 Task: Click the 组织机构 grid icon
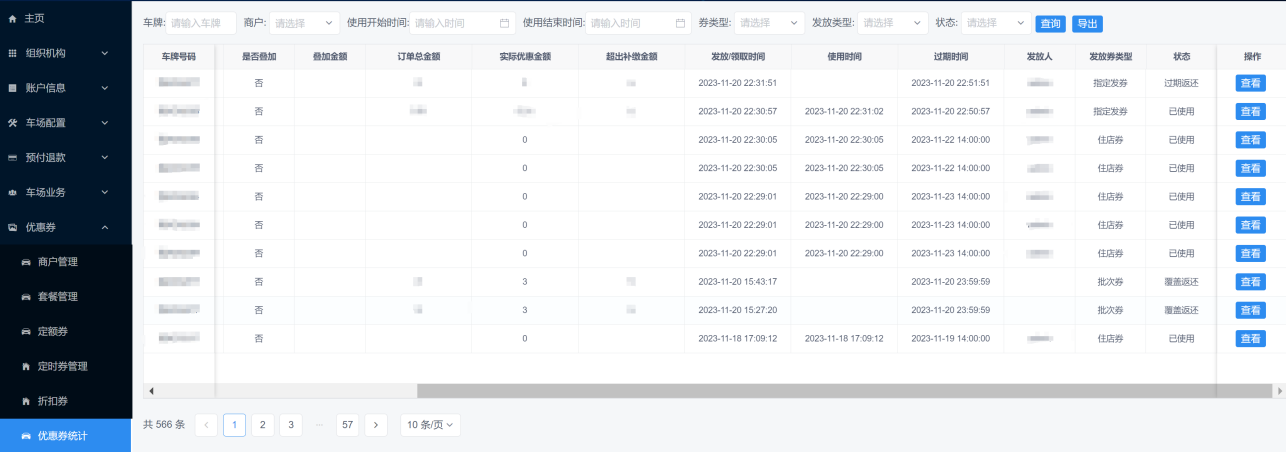(x=12, y=53)
